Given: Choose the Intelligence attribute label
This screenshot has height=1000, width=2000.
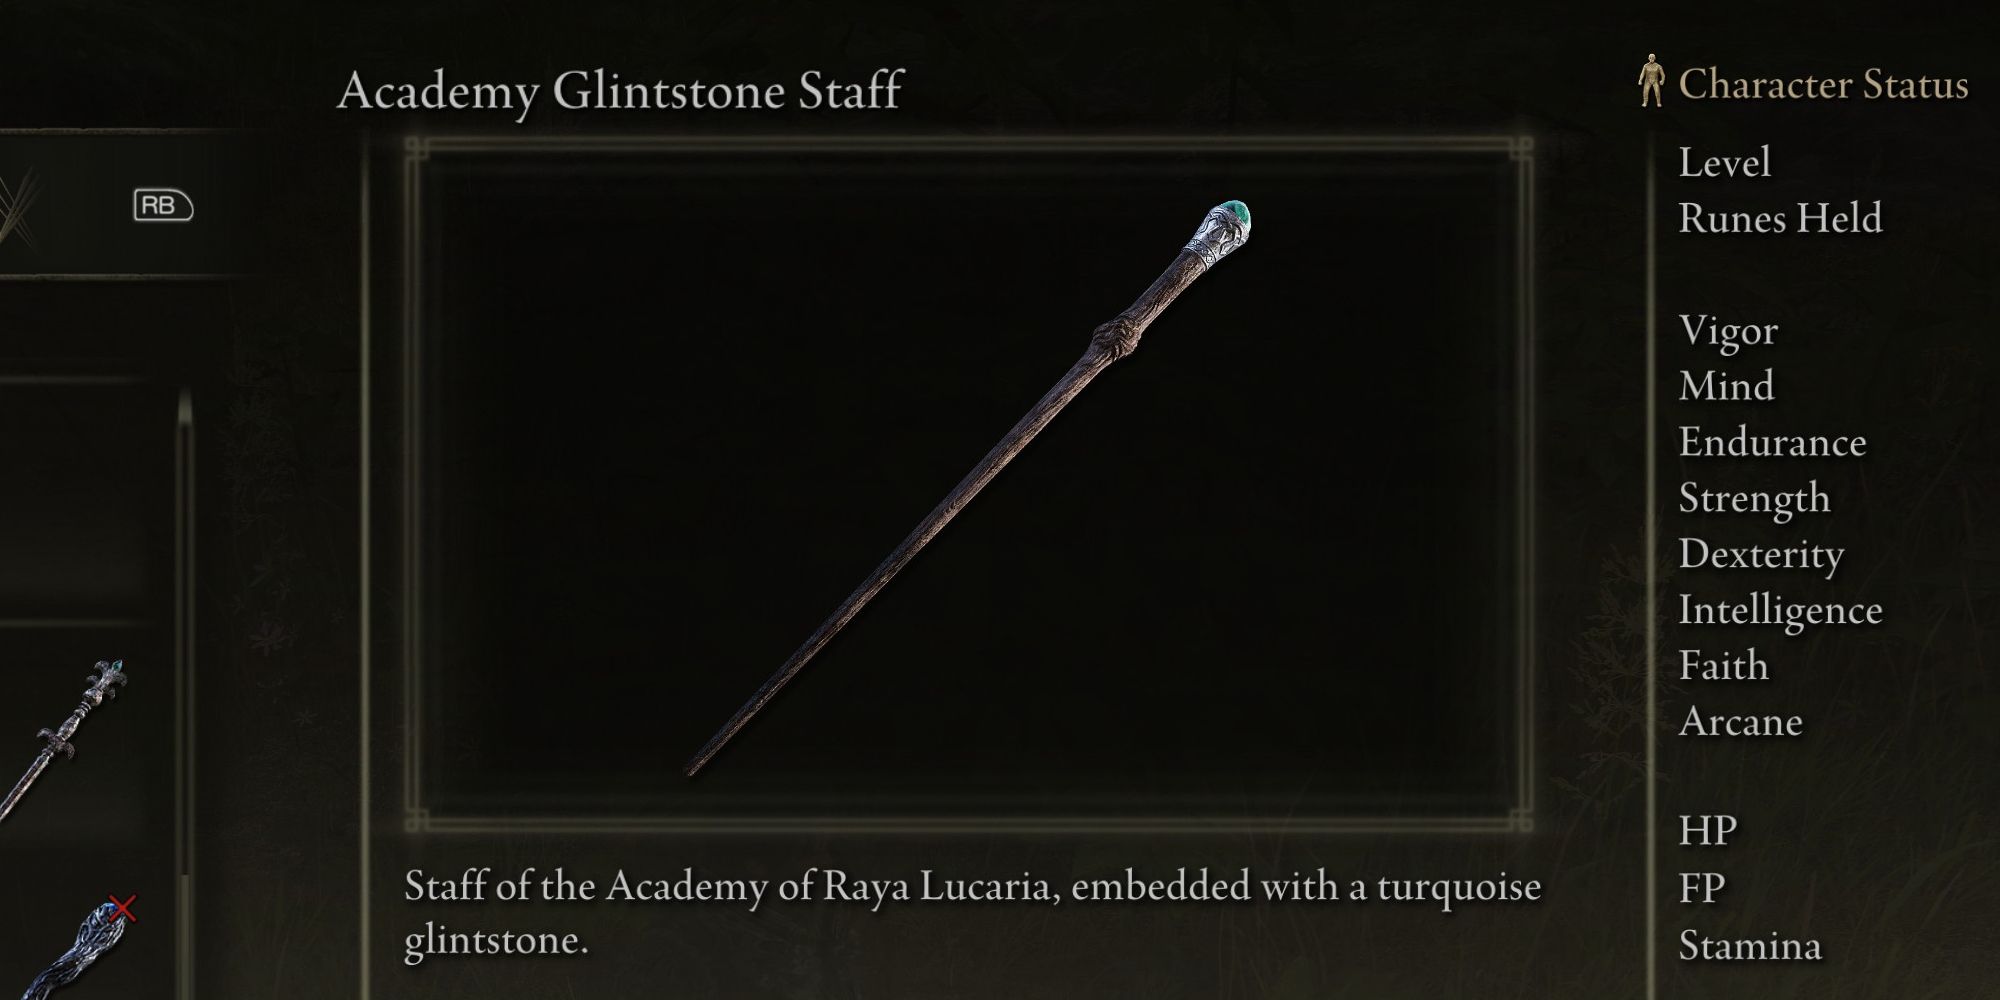Looking at the screenshot, I should [1780, 610].
